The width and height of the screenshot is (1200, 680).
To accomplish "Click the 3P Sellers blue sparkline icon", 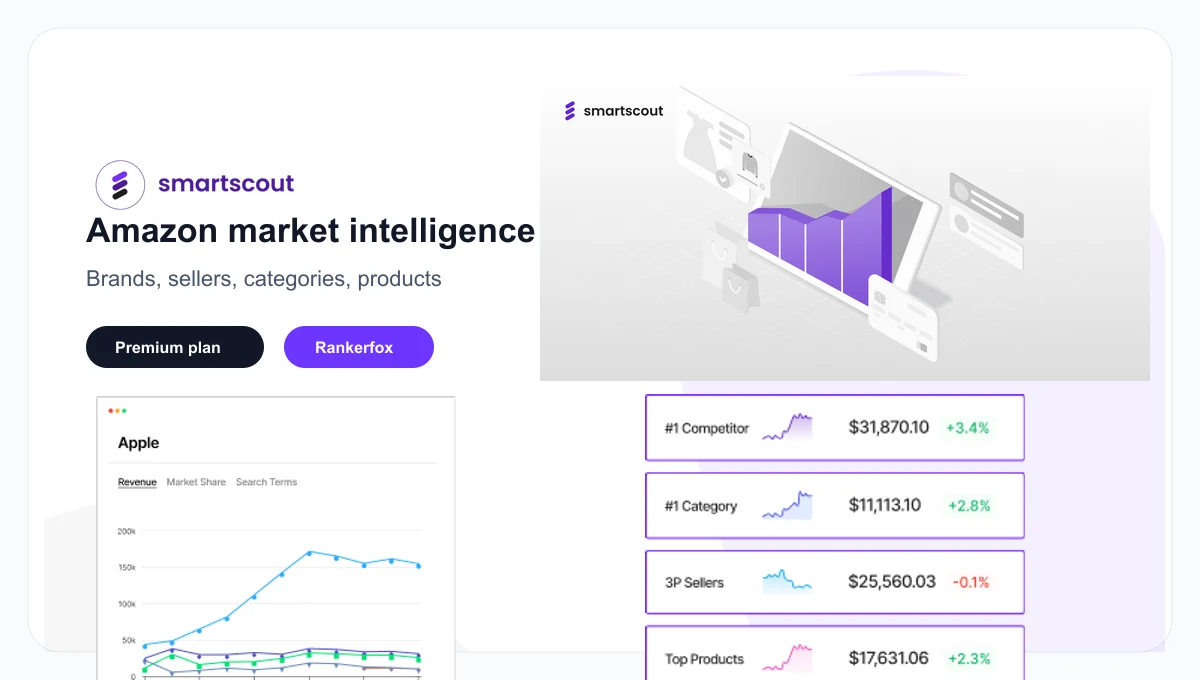I will [x=787, y=581].
